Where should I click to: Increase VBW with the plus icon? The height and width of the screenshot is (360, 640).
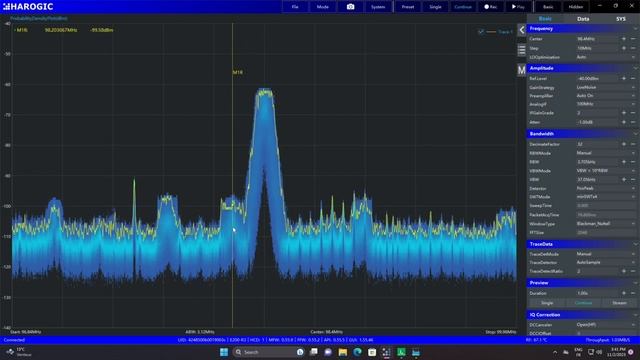pyautogui.click(x=624, y=180)
